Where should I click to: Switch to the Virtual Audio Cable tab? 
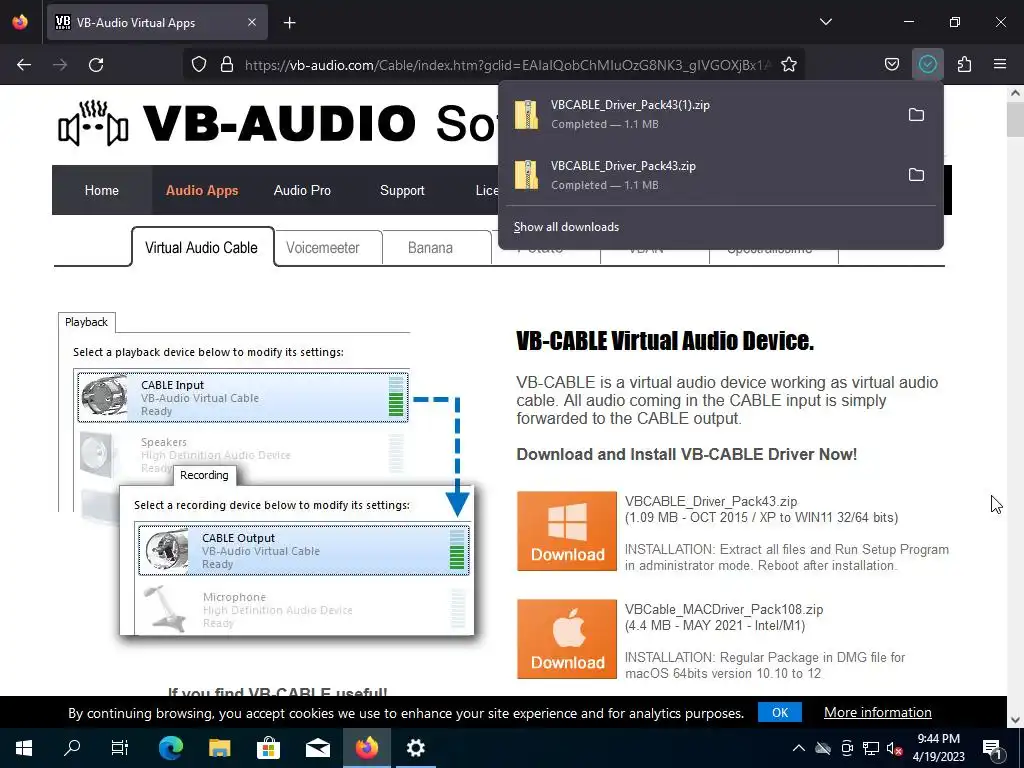pyautogui.click(x=202, y=248)
